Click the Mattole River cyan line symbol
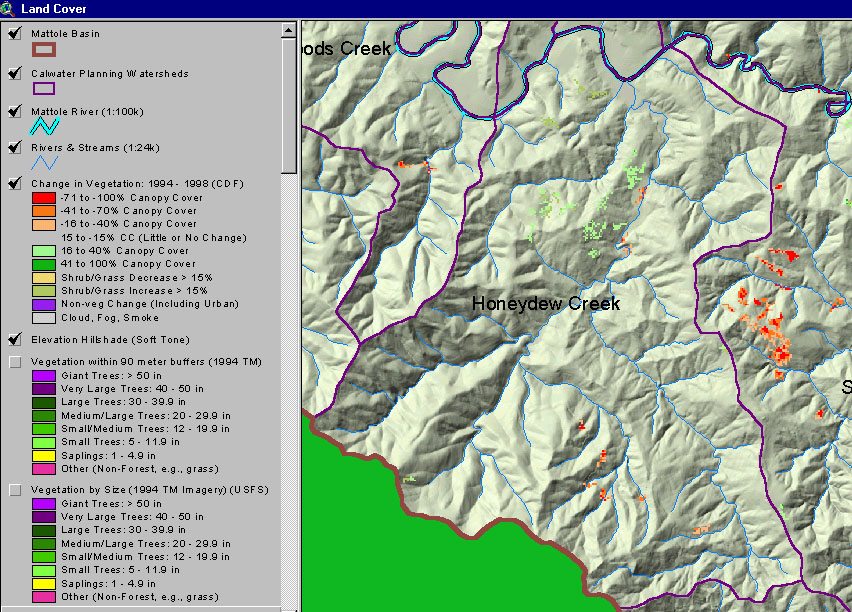The image size is (852, 612). click(x=44, y=127)
